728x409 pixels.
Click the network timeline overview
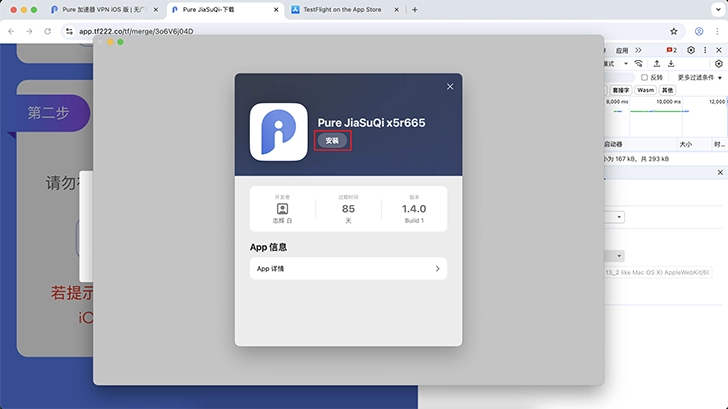pos(665,117)
